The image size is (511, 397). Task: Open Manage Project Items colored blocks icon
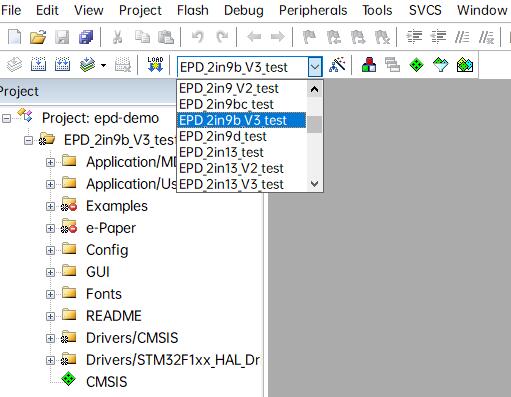[x=369, y=64]
